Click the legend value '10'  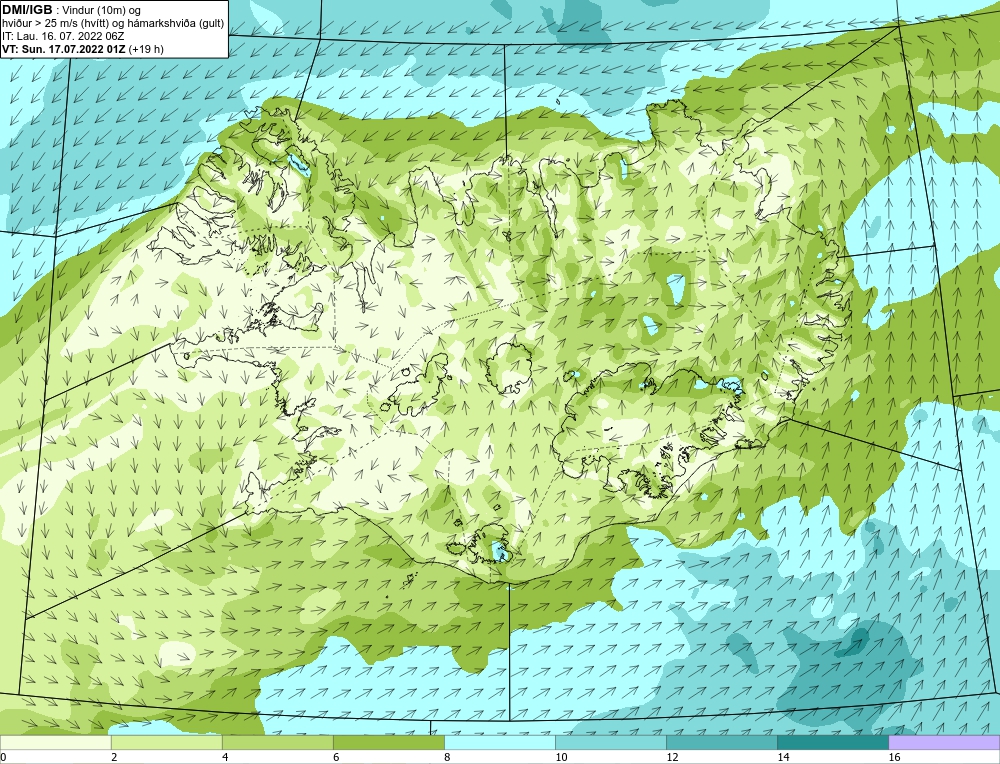[x=561, y=757]
